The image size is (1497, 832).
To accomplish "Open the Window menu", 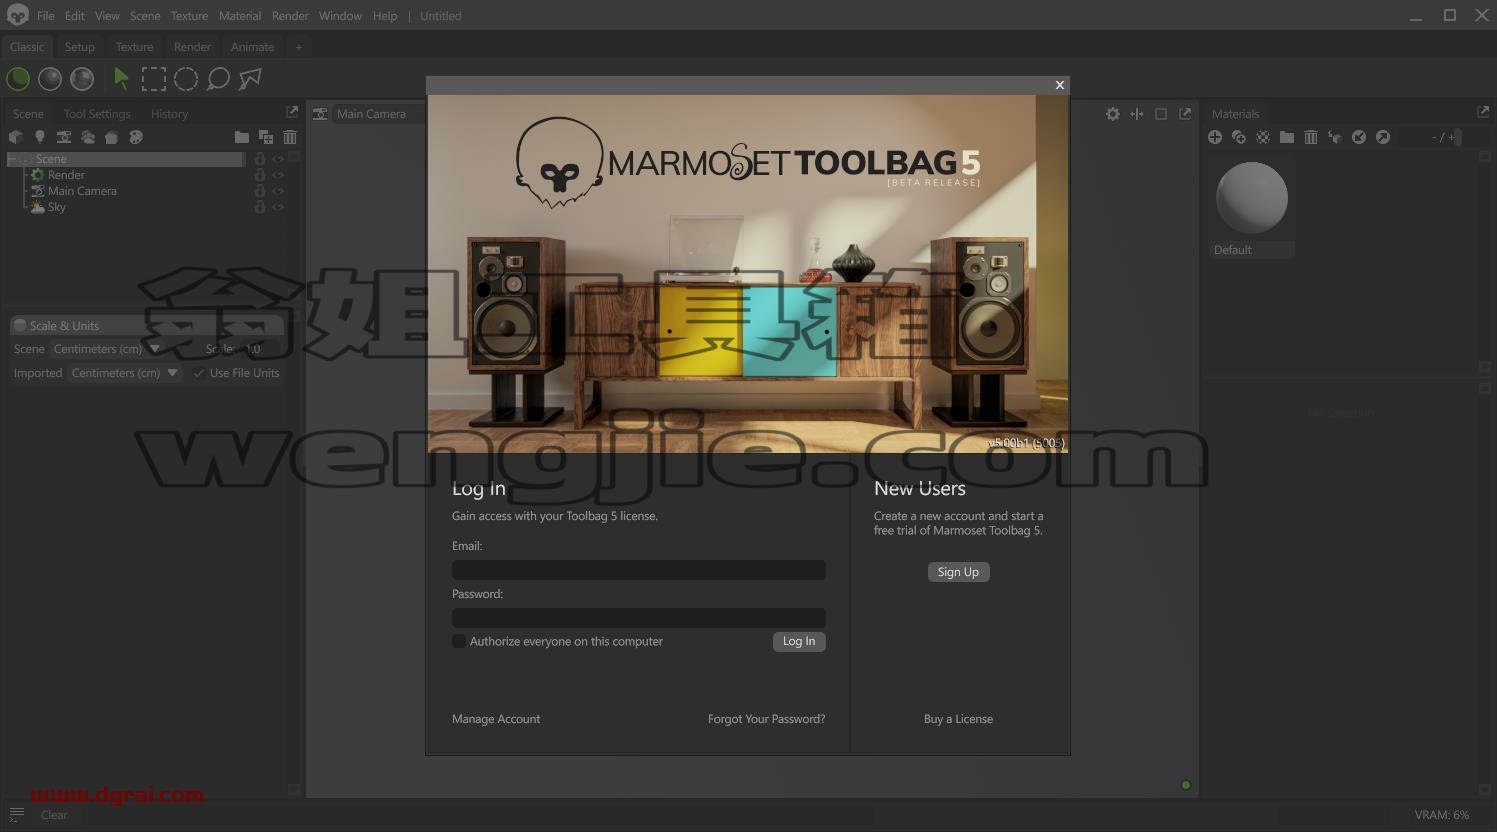I will (340, 16).
